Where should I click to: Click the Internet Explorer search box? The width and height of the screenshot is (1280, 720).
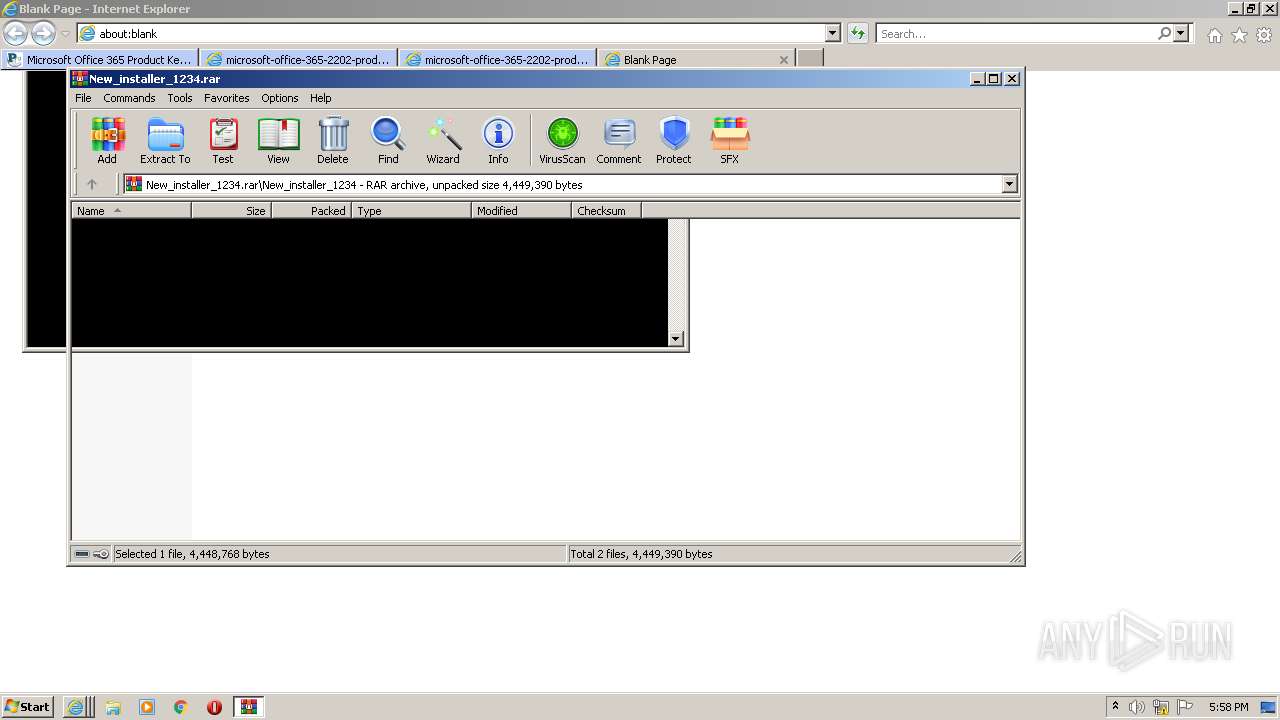pos(1015,34)
